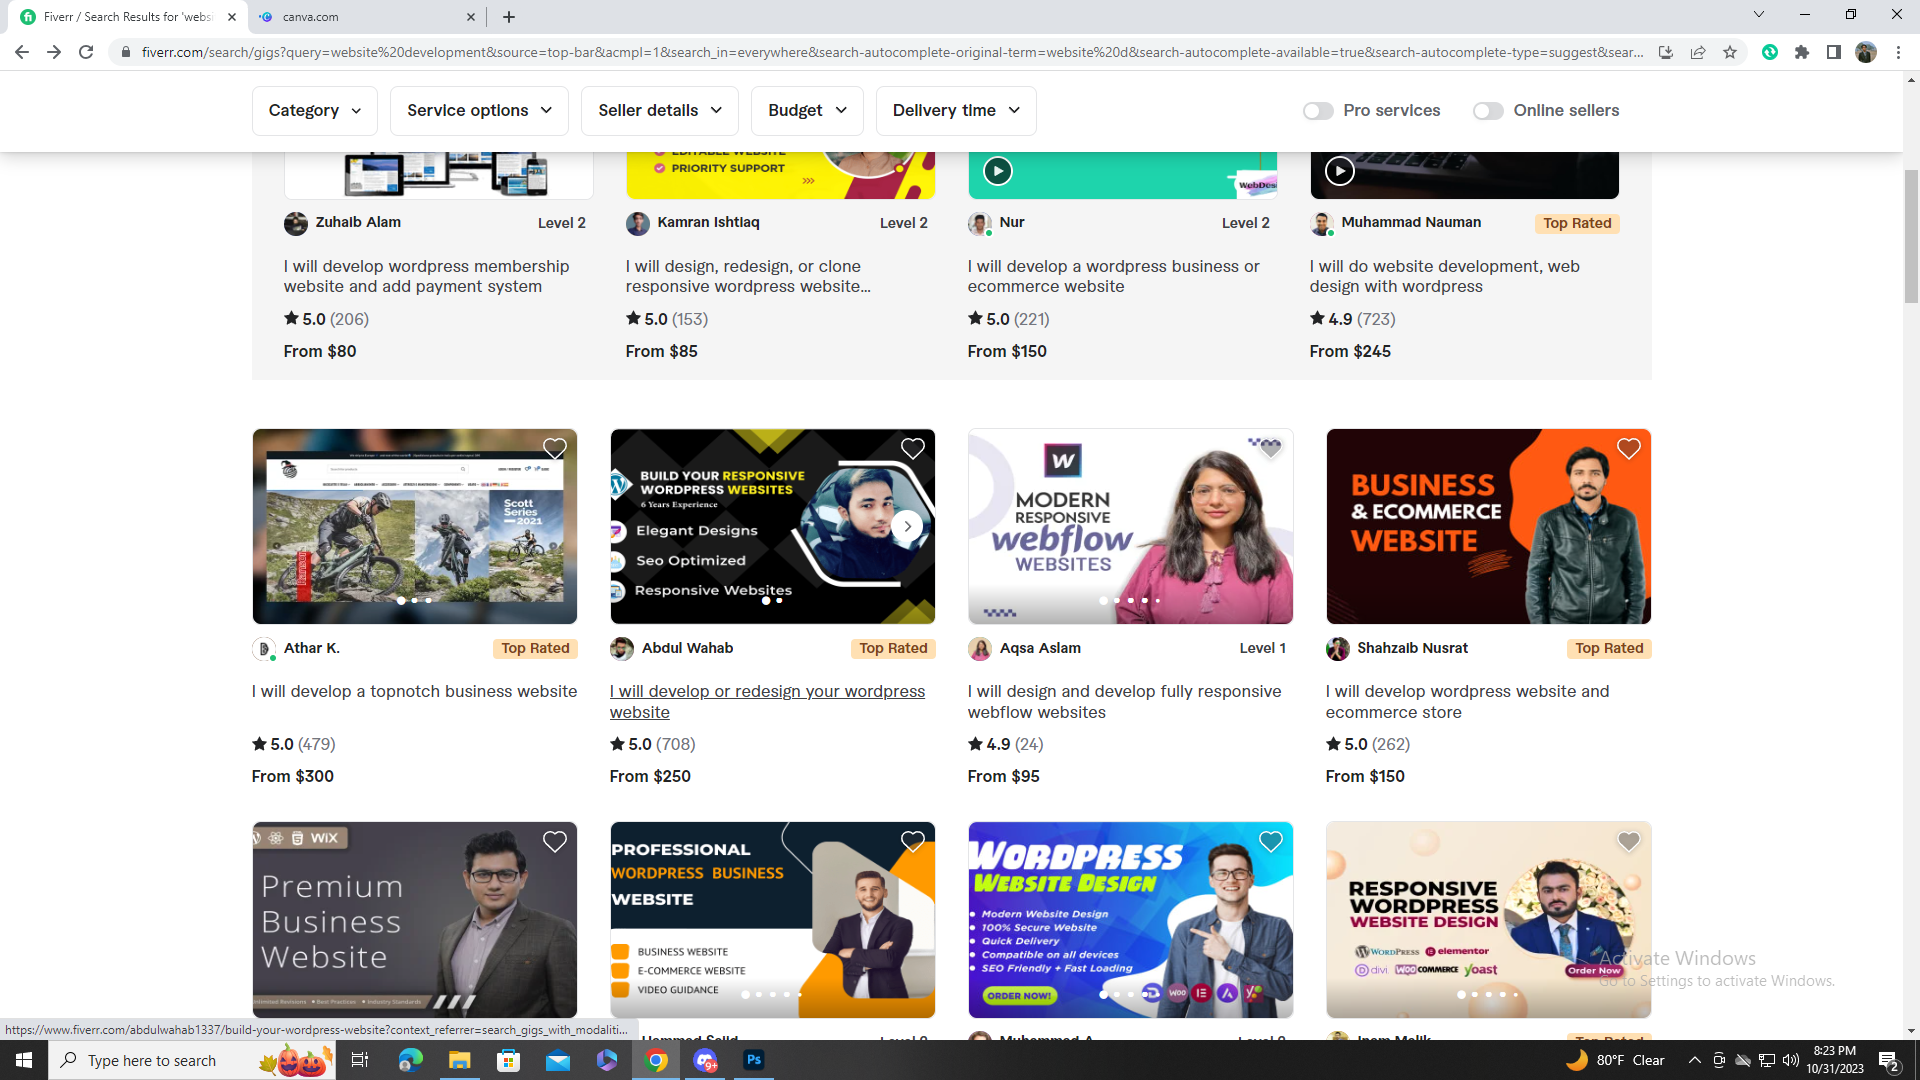Click the share icon in the address bar

pos(1698,52)
